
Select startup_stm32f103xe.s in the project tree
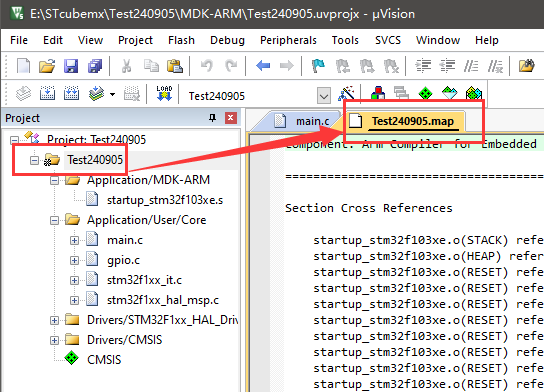tap(165, 200)
